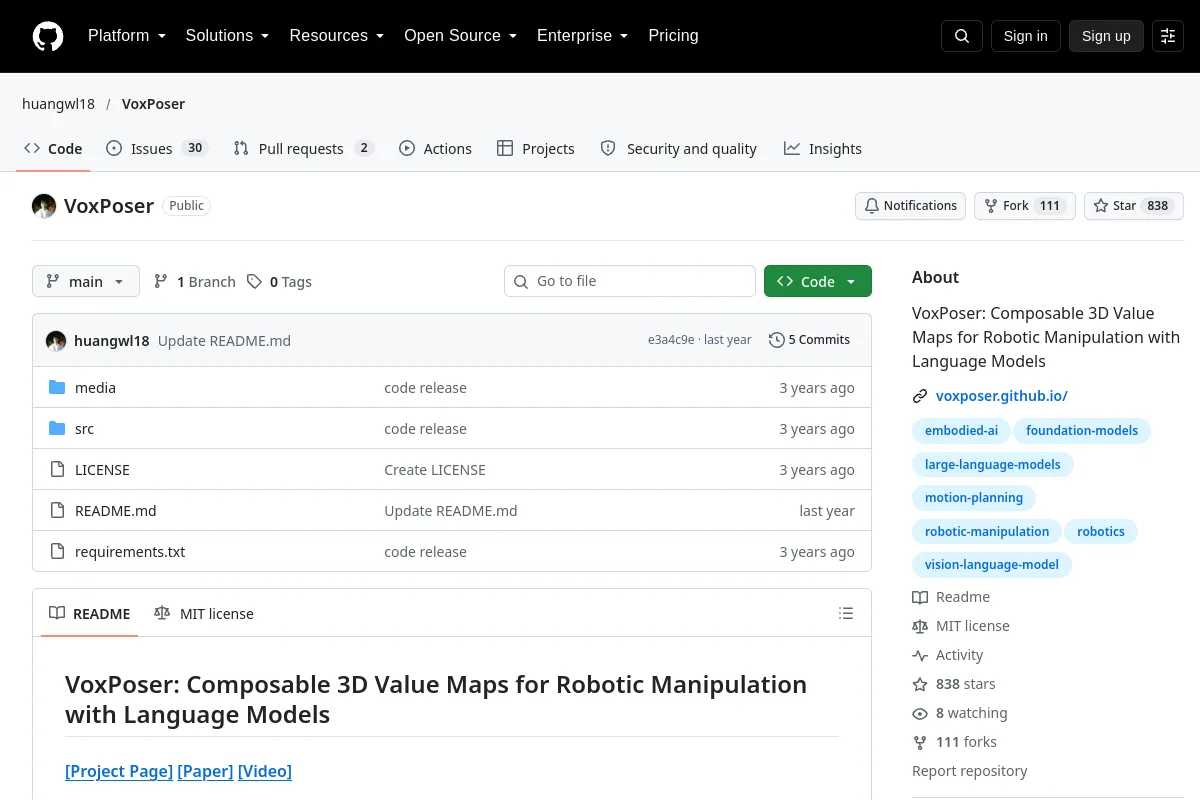Click the star icon next to 838 stars

click(x=920, y=685)
